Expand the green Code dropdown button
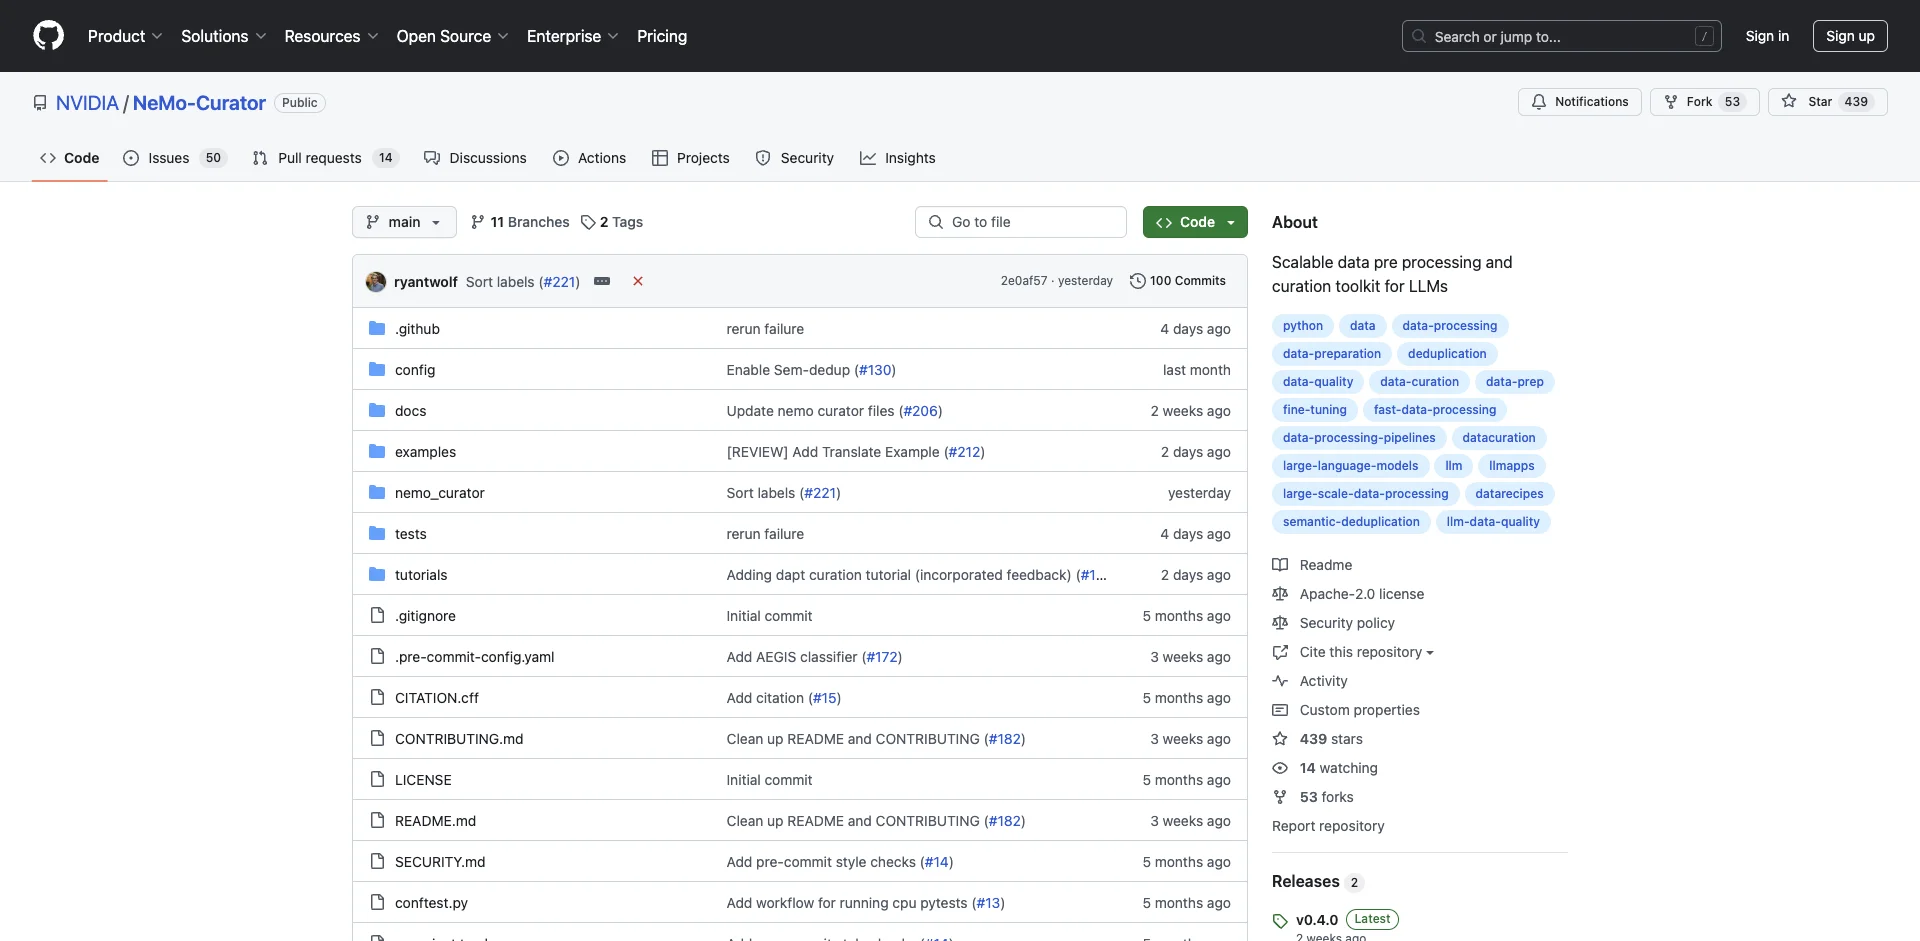Viewport: 1920px width, 941px height. click(x=1195, y=222)
